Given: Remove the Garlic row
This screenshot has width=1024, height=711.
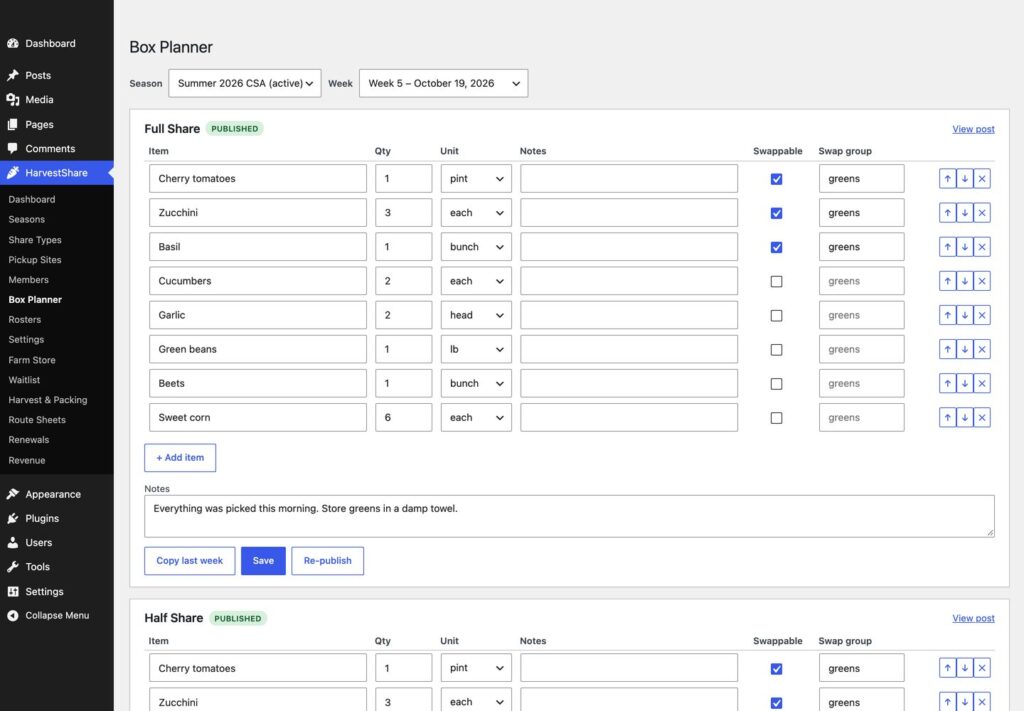Looking at the screenshot, I should pos(982,315).
